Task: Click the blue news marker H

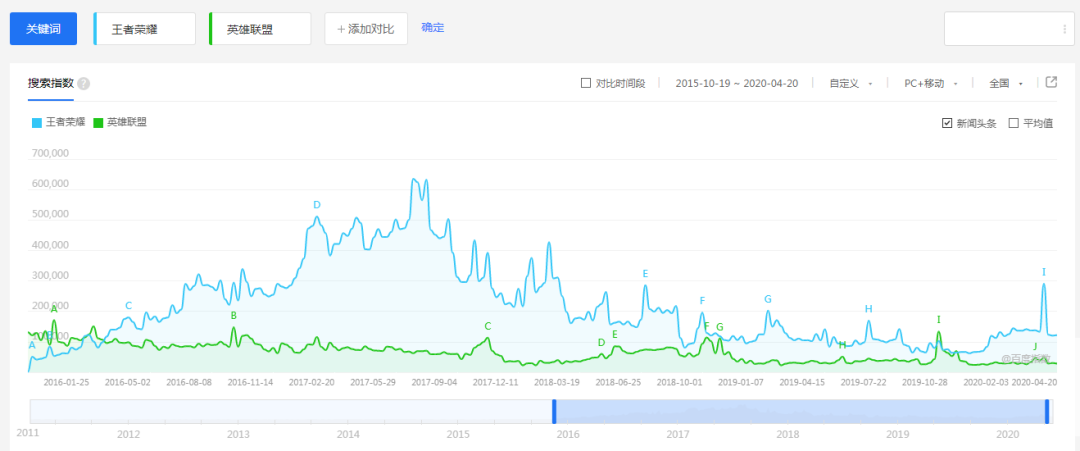Action: tap(869, 309)
